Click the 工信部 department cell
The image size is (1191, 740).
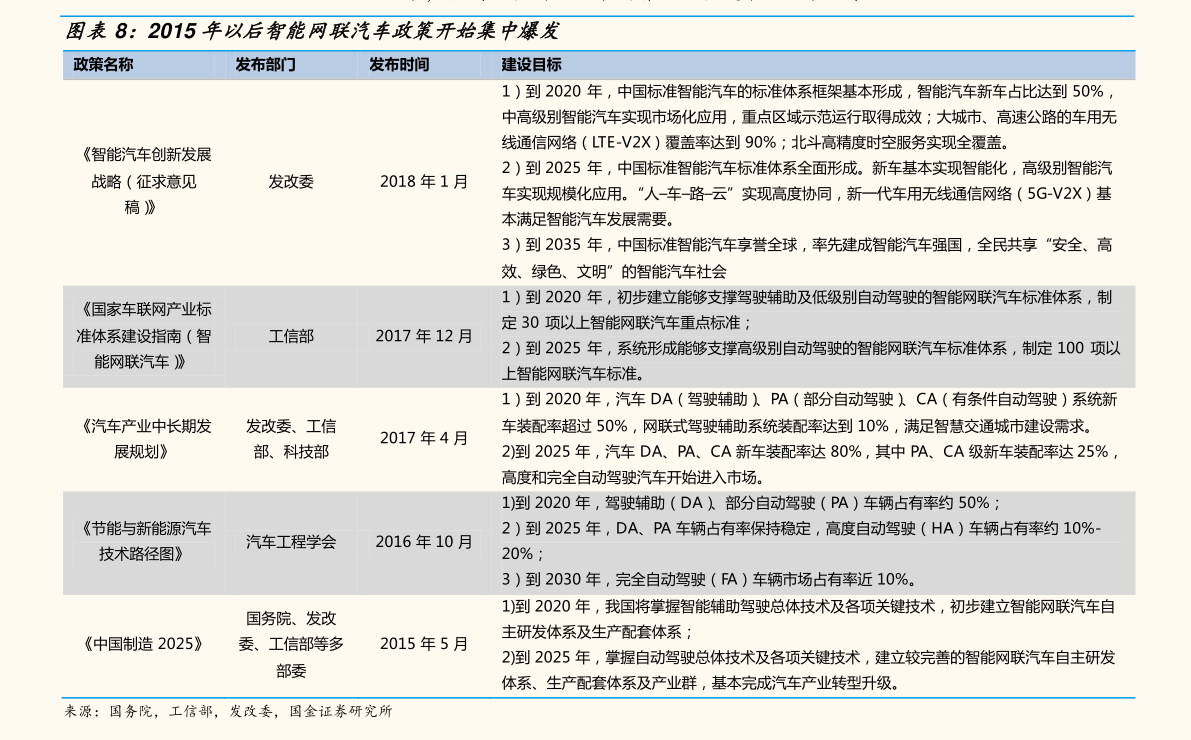click(291, 336)
